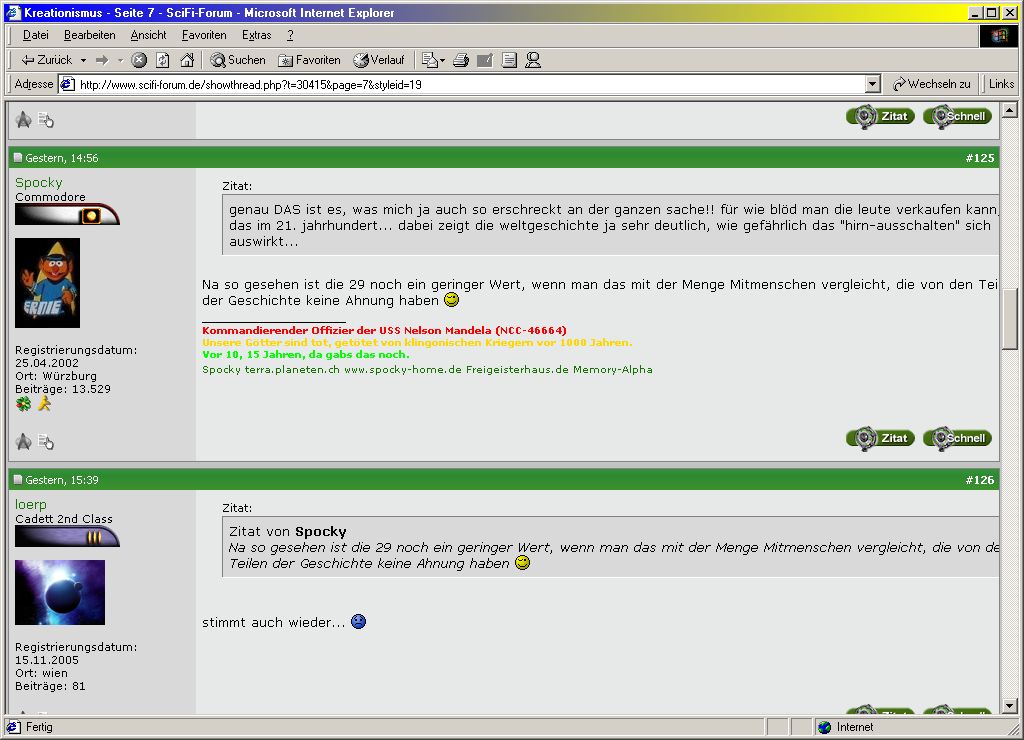The image size is (1024, 740).
Task: Click inside the Adresse URL field
Action: click(460, 85)
